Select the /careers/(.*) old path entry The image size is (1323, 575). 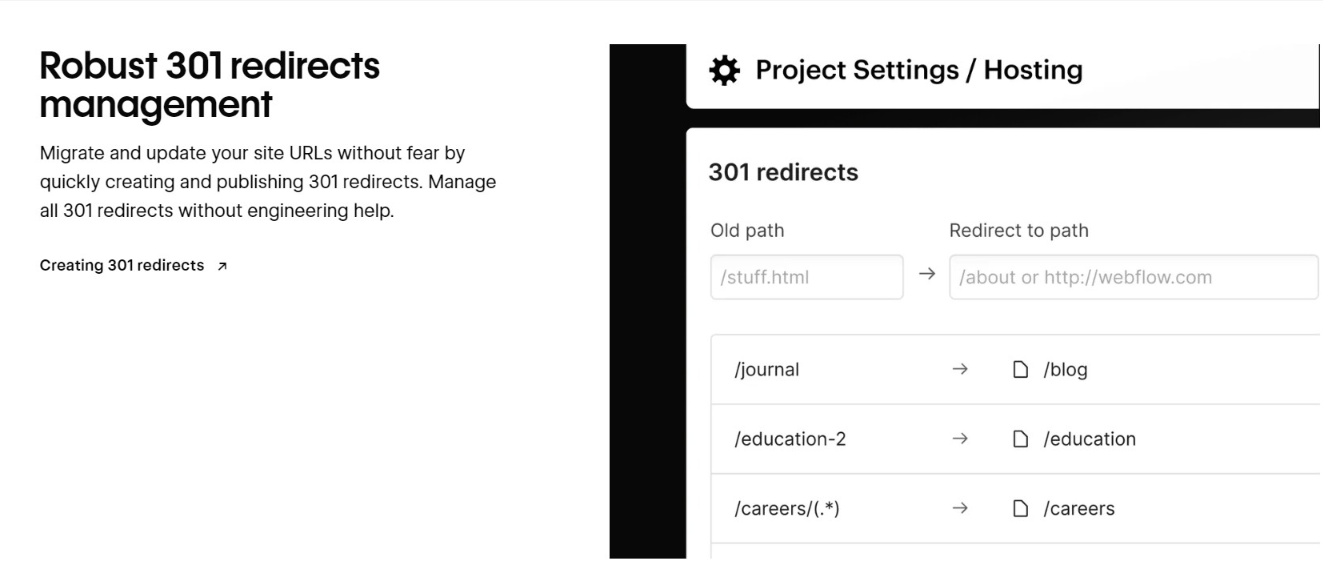(787, 509)
